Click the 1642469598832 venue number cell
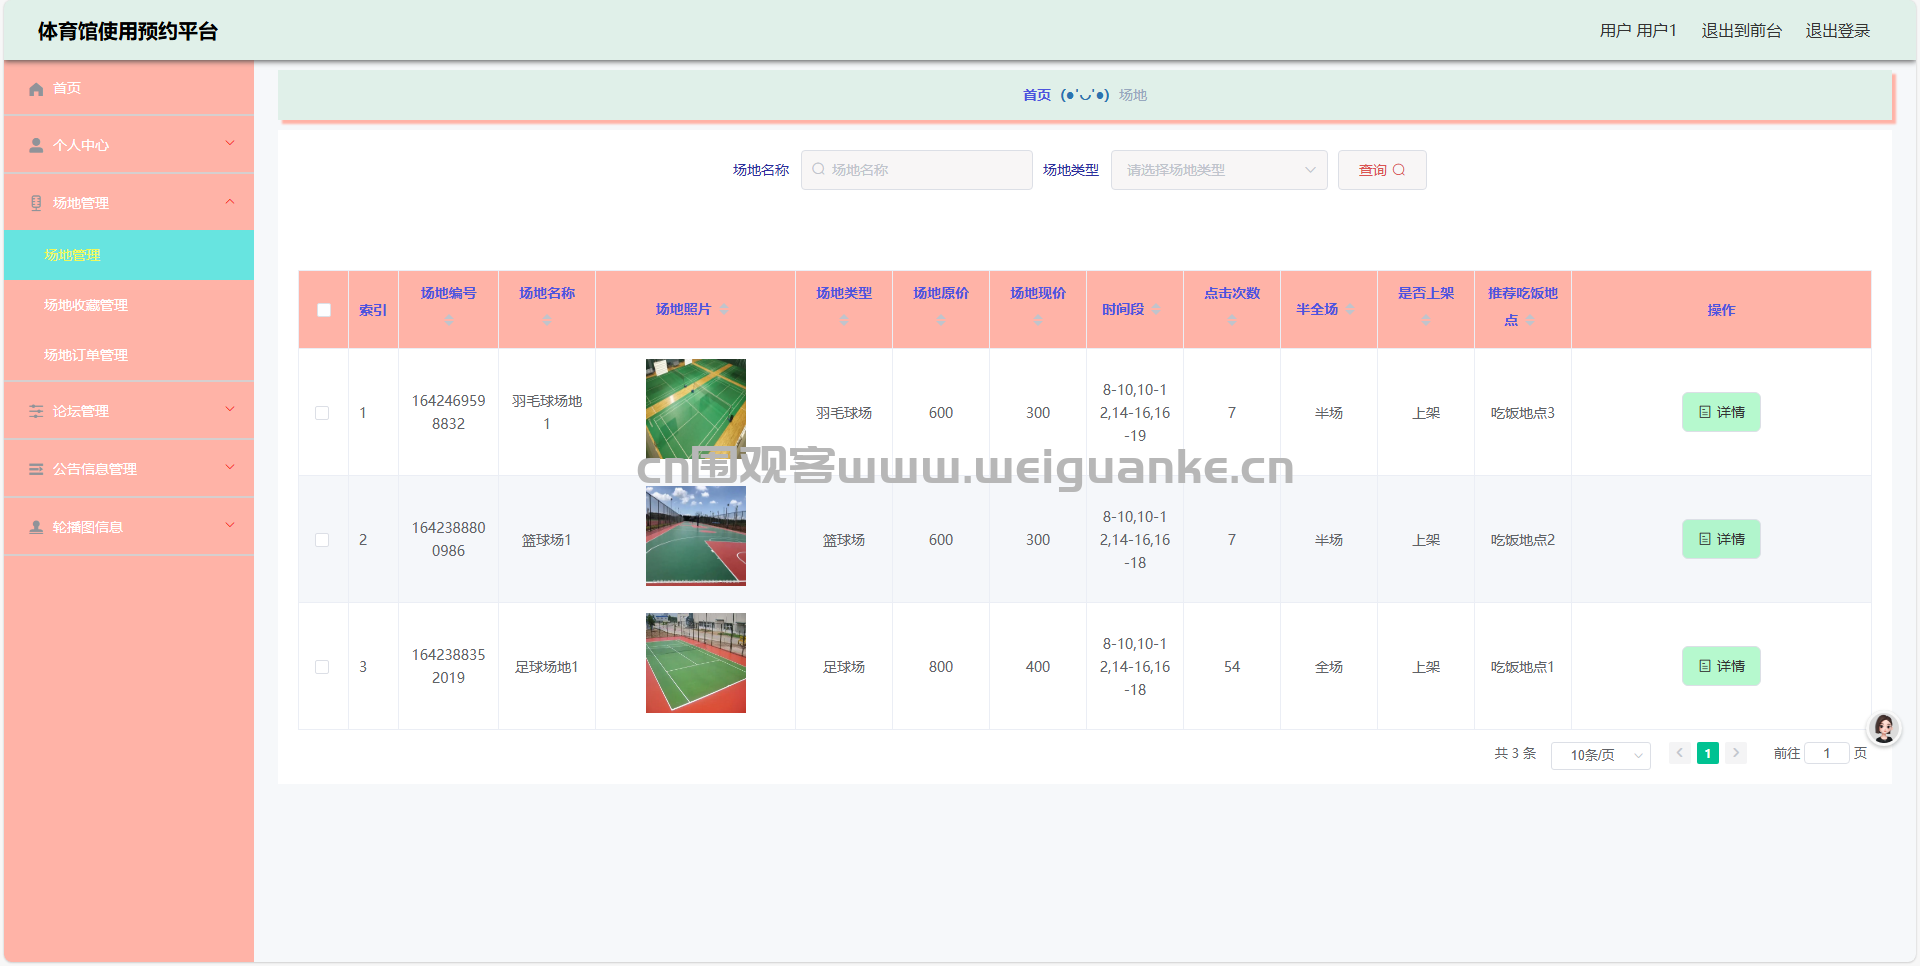1920x966 pixels. coord(449,412)
